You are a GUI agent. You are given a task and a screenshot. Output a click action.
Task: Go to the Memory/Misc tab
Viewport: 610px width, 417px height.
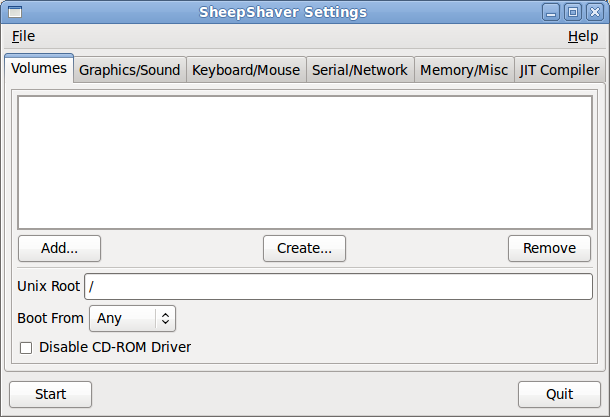tap(464, 70)
